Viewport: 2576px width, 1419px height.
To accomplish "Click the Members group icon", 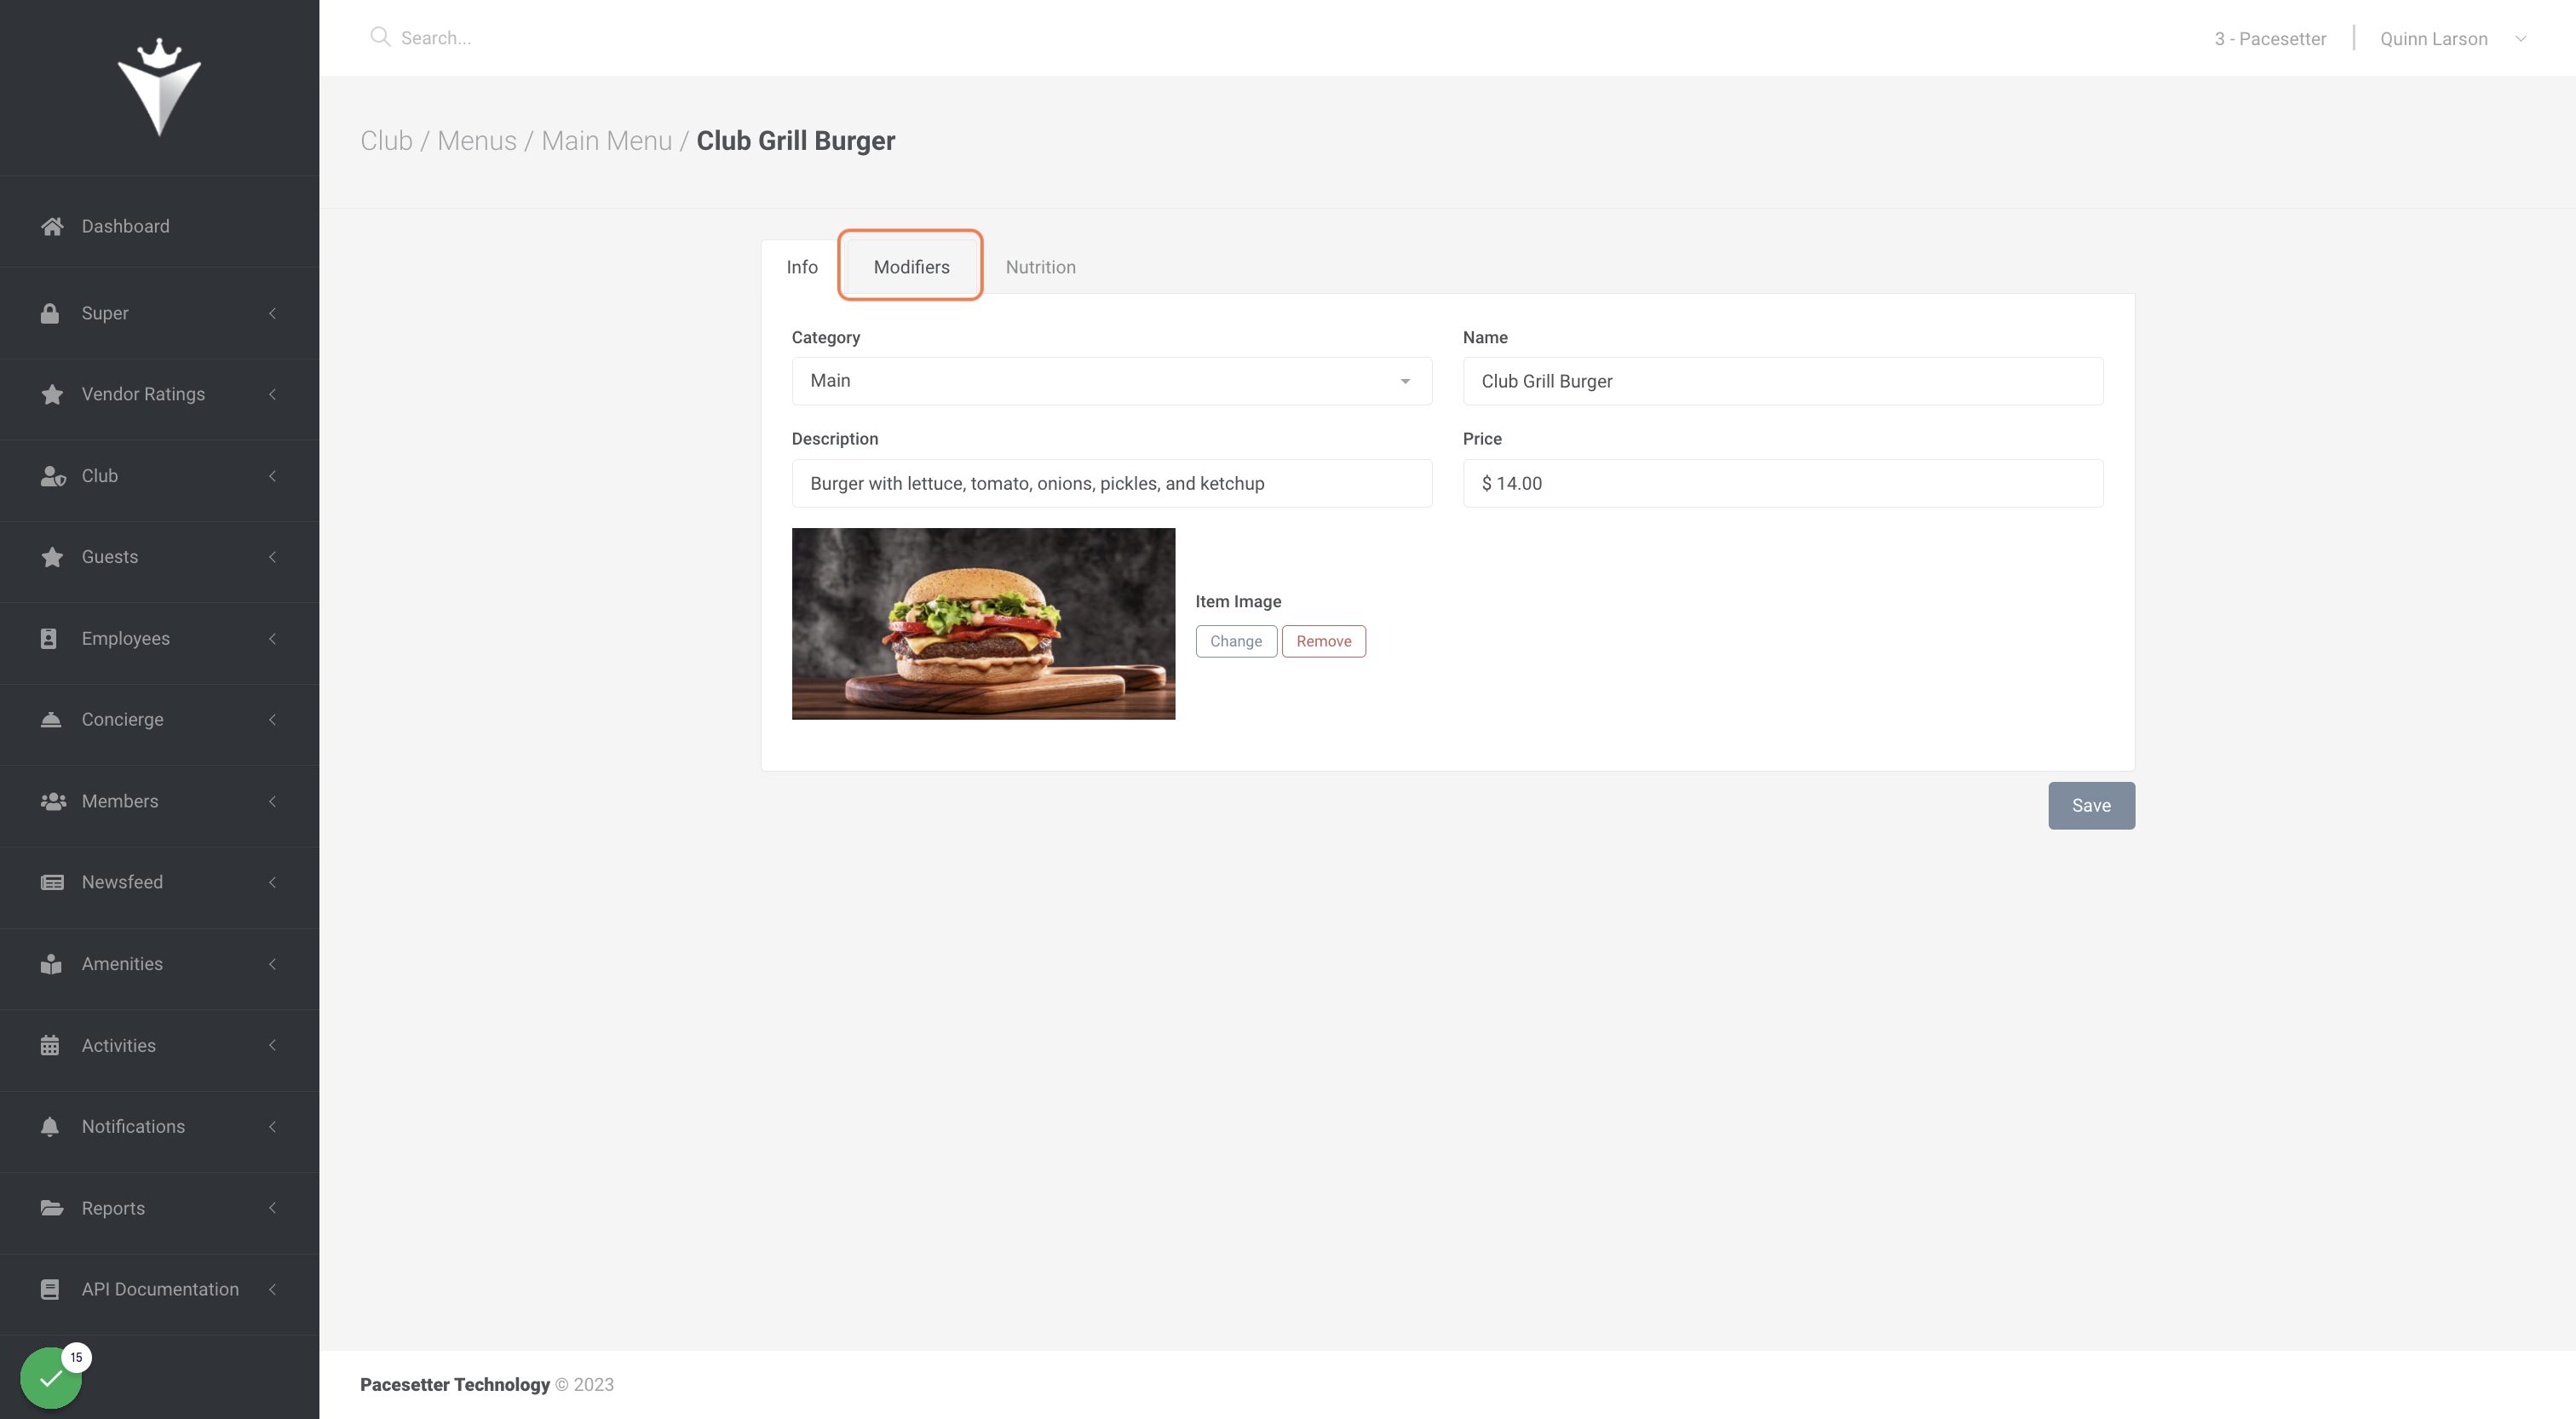I will (x=53, y=801).
